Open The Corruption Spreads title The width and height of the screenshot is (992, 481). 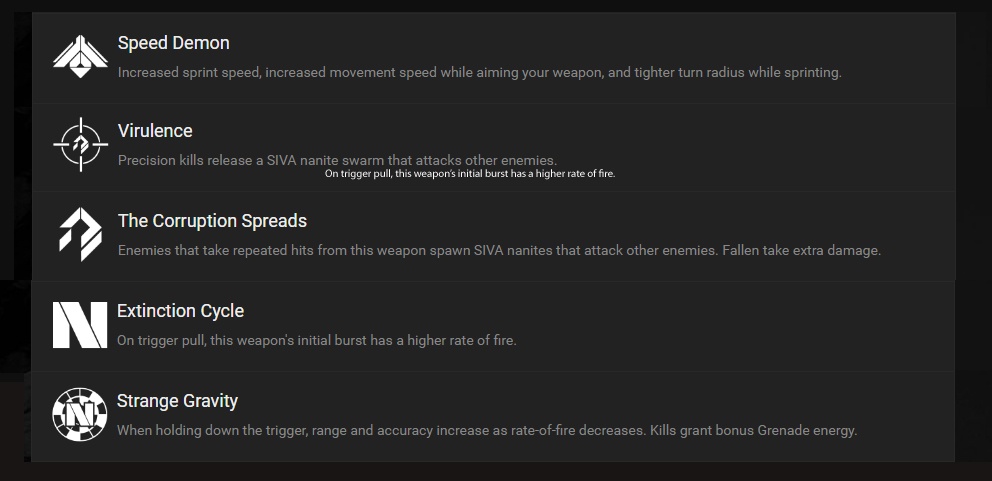[x=212, y=221]
